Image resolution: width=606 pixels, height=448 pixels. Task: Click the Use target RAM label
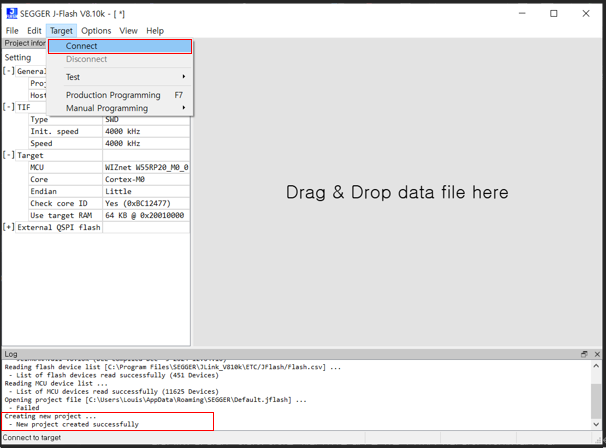[61, 215]
